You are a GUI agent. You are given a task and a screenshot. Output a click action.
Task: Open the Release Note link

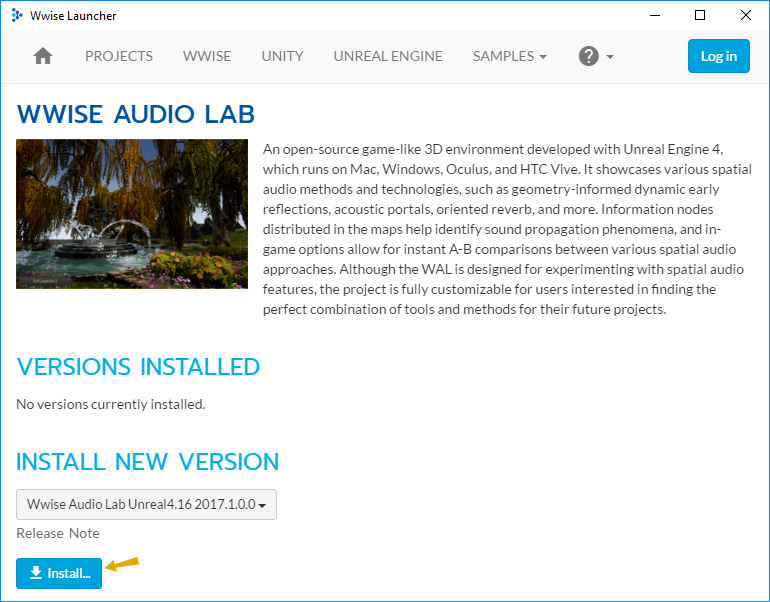pos(57,533)
